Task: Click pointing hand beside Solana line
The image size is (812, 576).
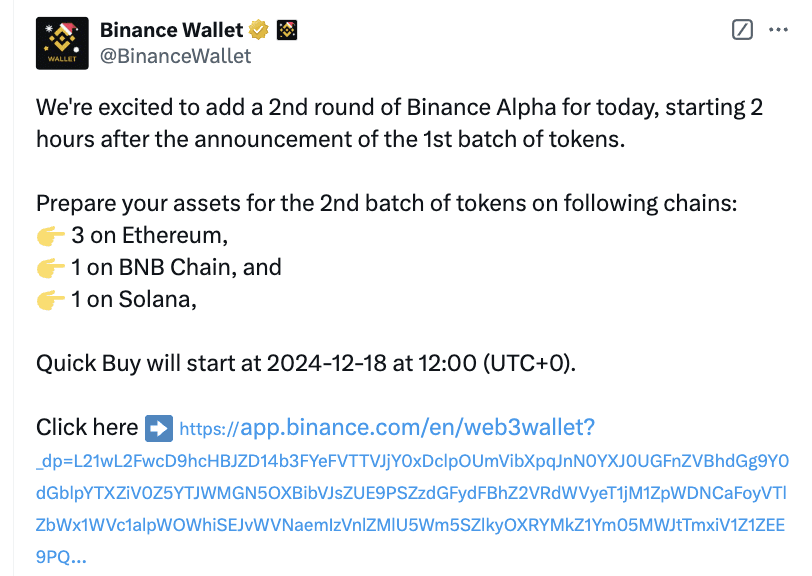Action: pyautogui.click(x=51, y=300)
